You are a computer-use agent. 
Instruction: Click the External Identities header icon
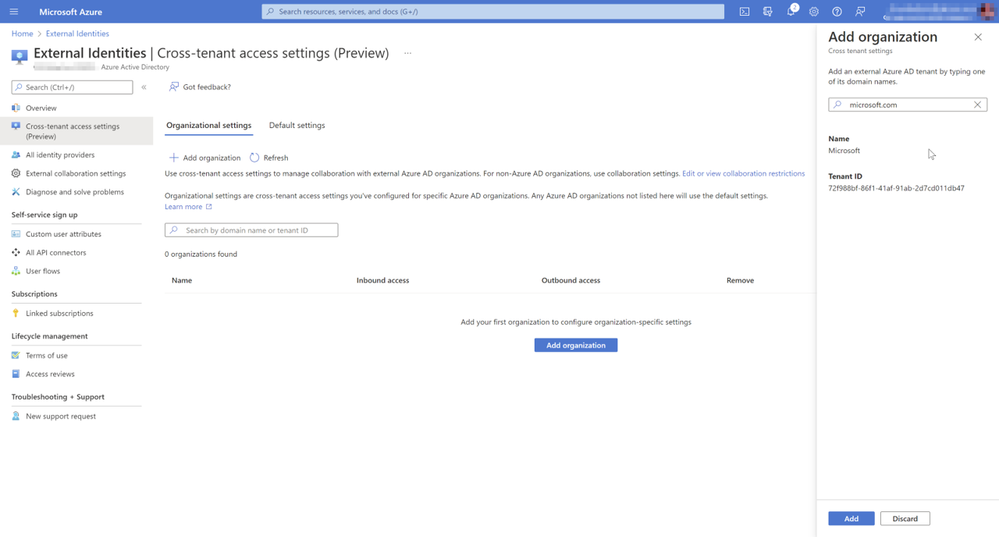click(20, 57)
